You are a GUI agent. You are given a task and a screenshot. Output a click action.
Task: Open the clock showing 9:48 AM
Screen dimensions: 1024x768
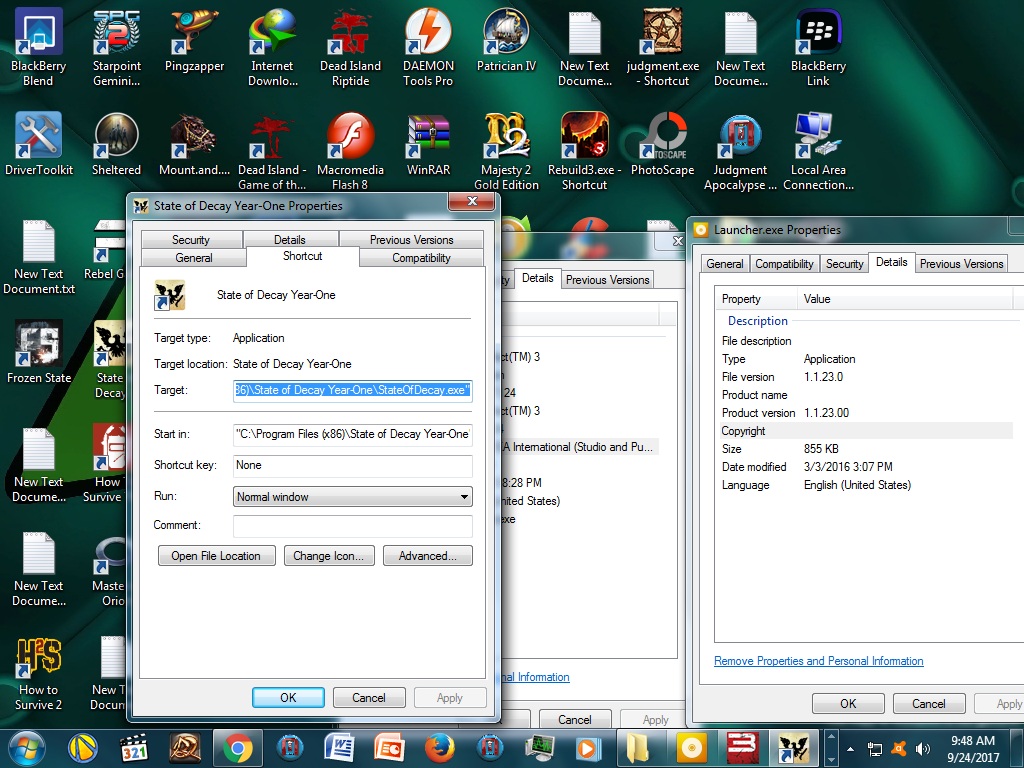(x=973, y=748)
